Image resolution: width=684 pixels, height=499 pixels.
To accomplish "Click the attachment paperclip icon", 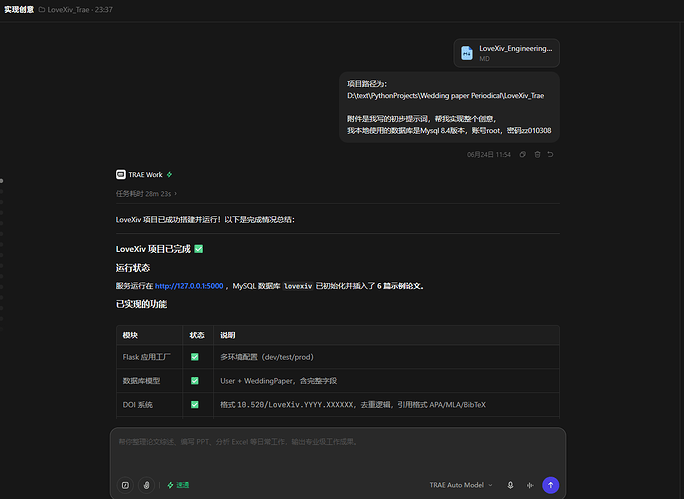I will click(x=146, y=485).
